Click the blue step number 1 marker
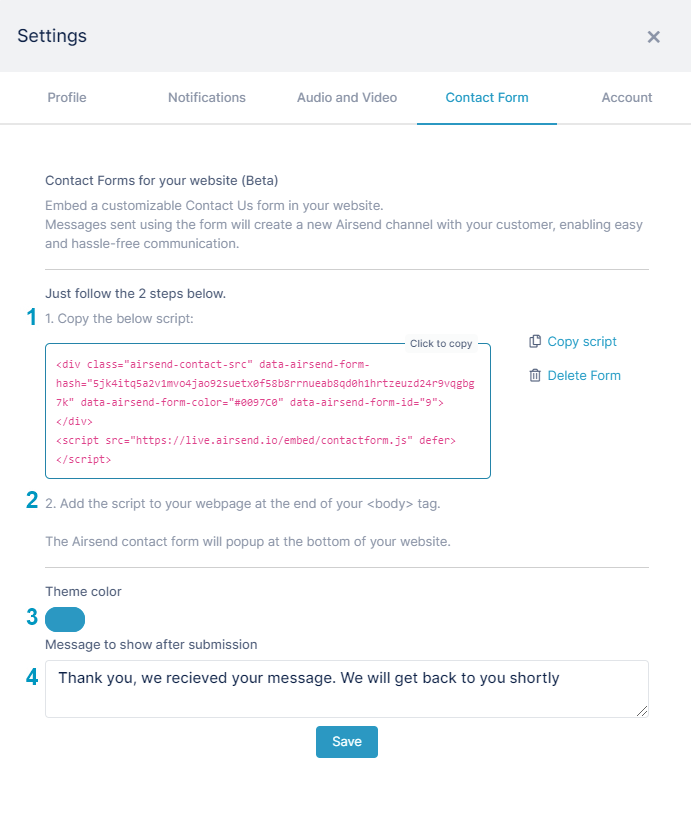This screenshot has height=834, width=691. pos(31,317)
